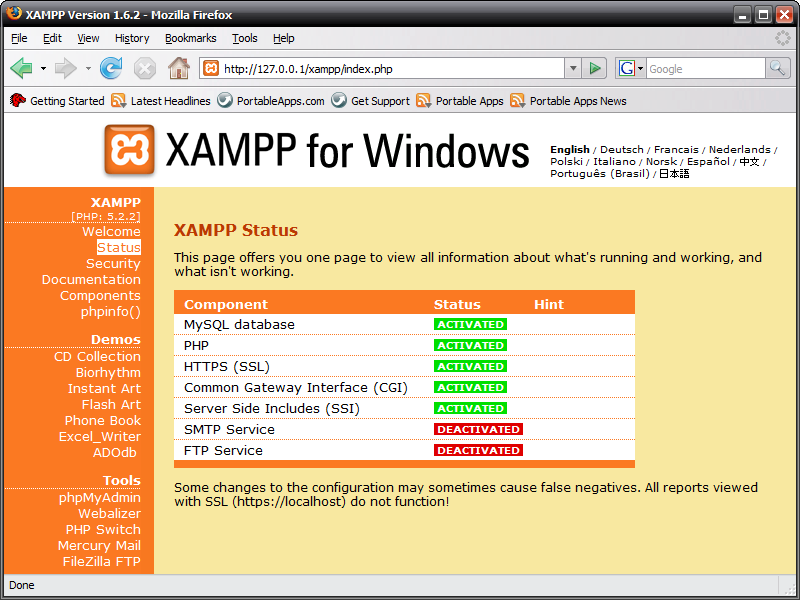Click inside the Google search input field
This screenshot has width=800, height=600.
[x=700, y=68]
